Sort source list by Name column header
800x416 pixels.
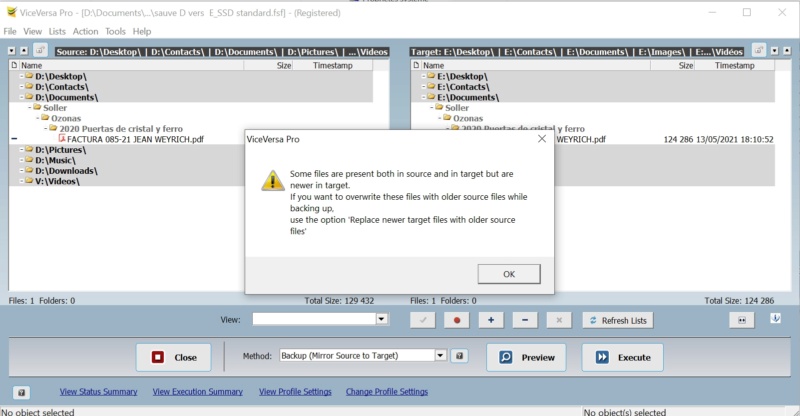(131, 65)
